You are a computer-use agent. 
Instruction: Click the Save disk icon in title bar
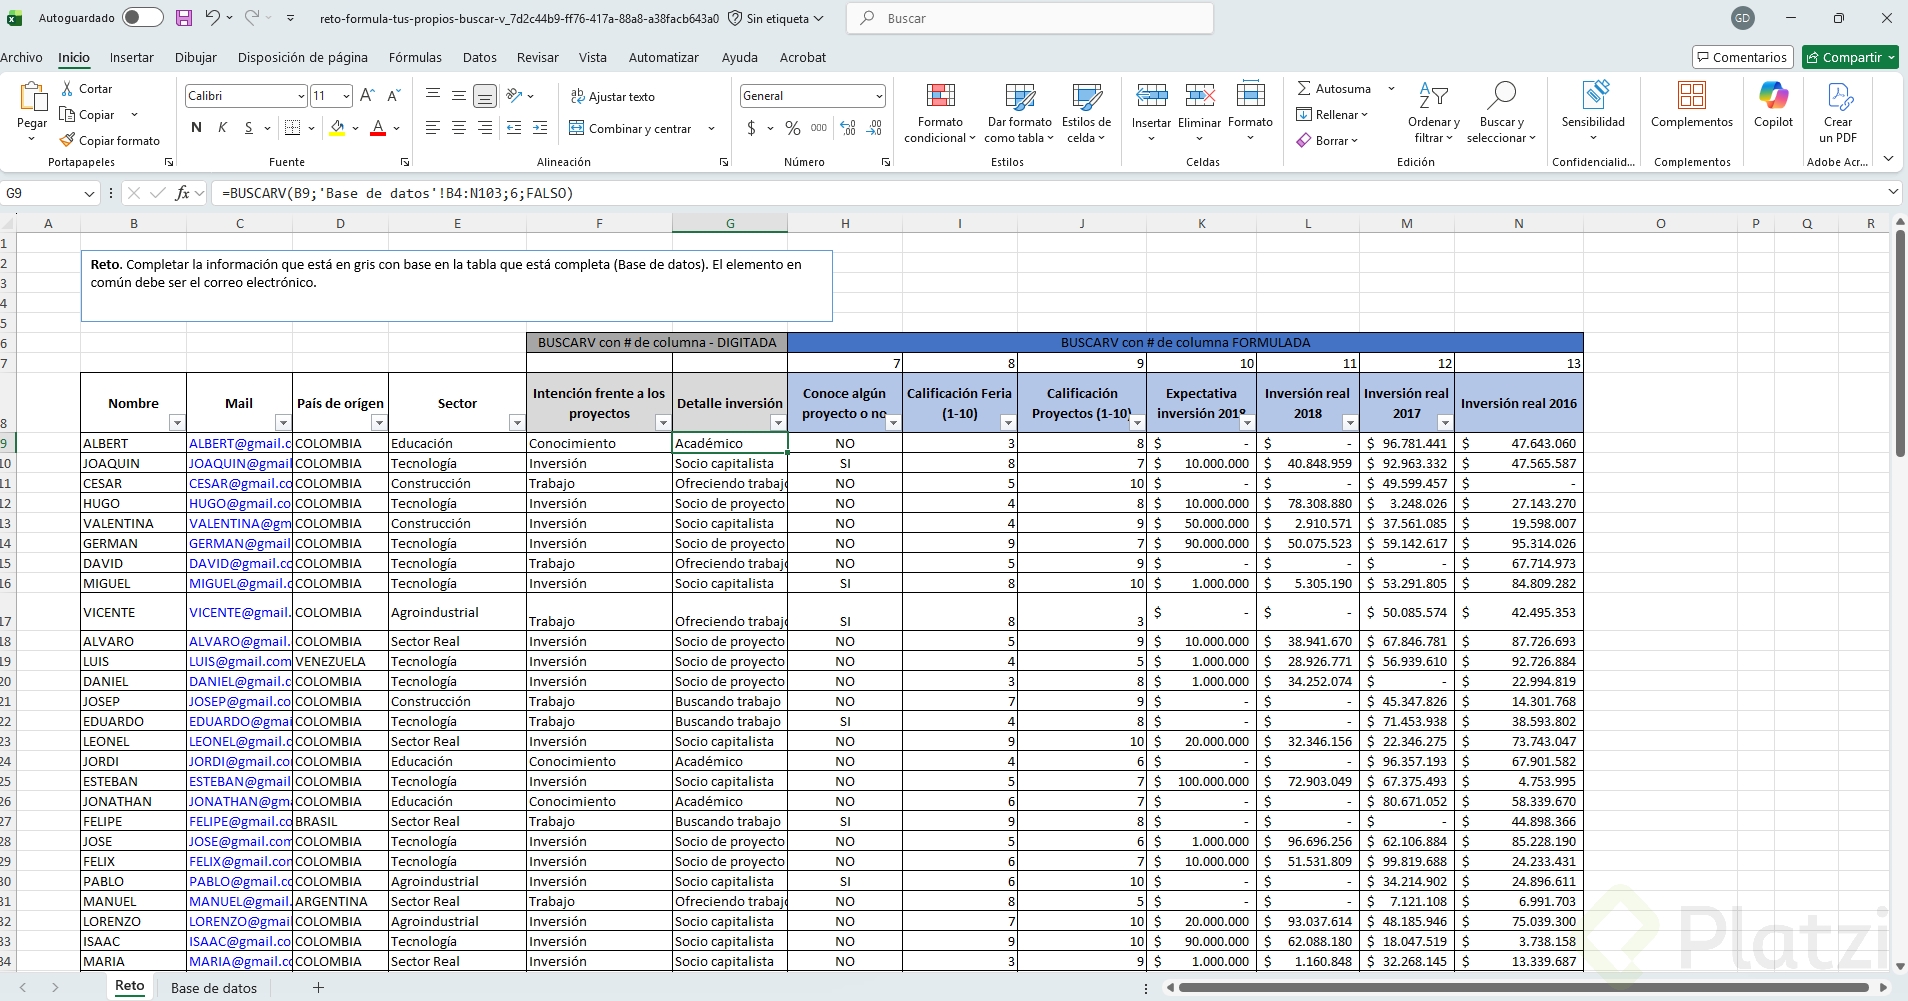(x=184, y=18)
